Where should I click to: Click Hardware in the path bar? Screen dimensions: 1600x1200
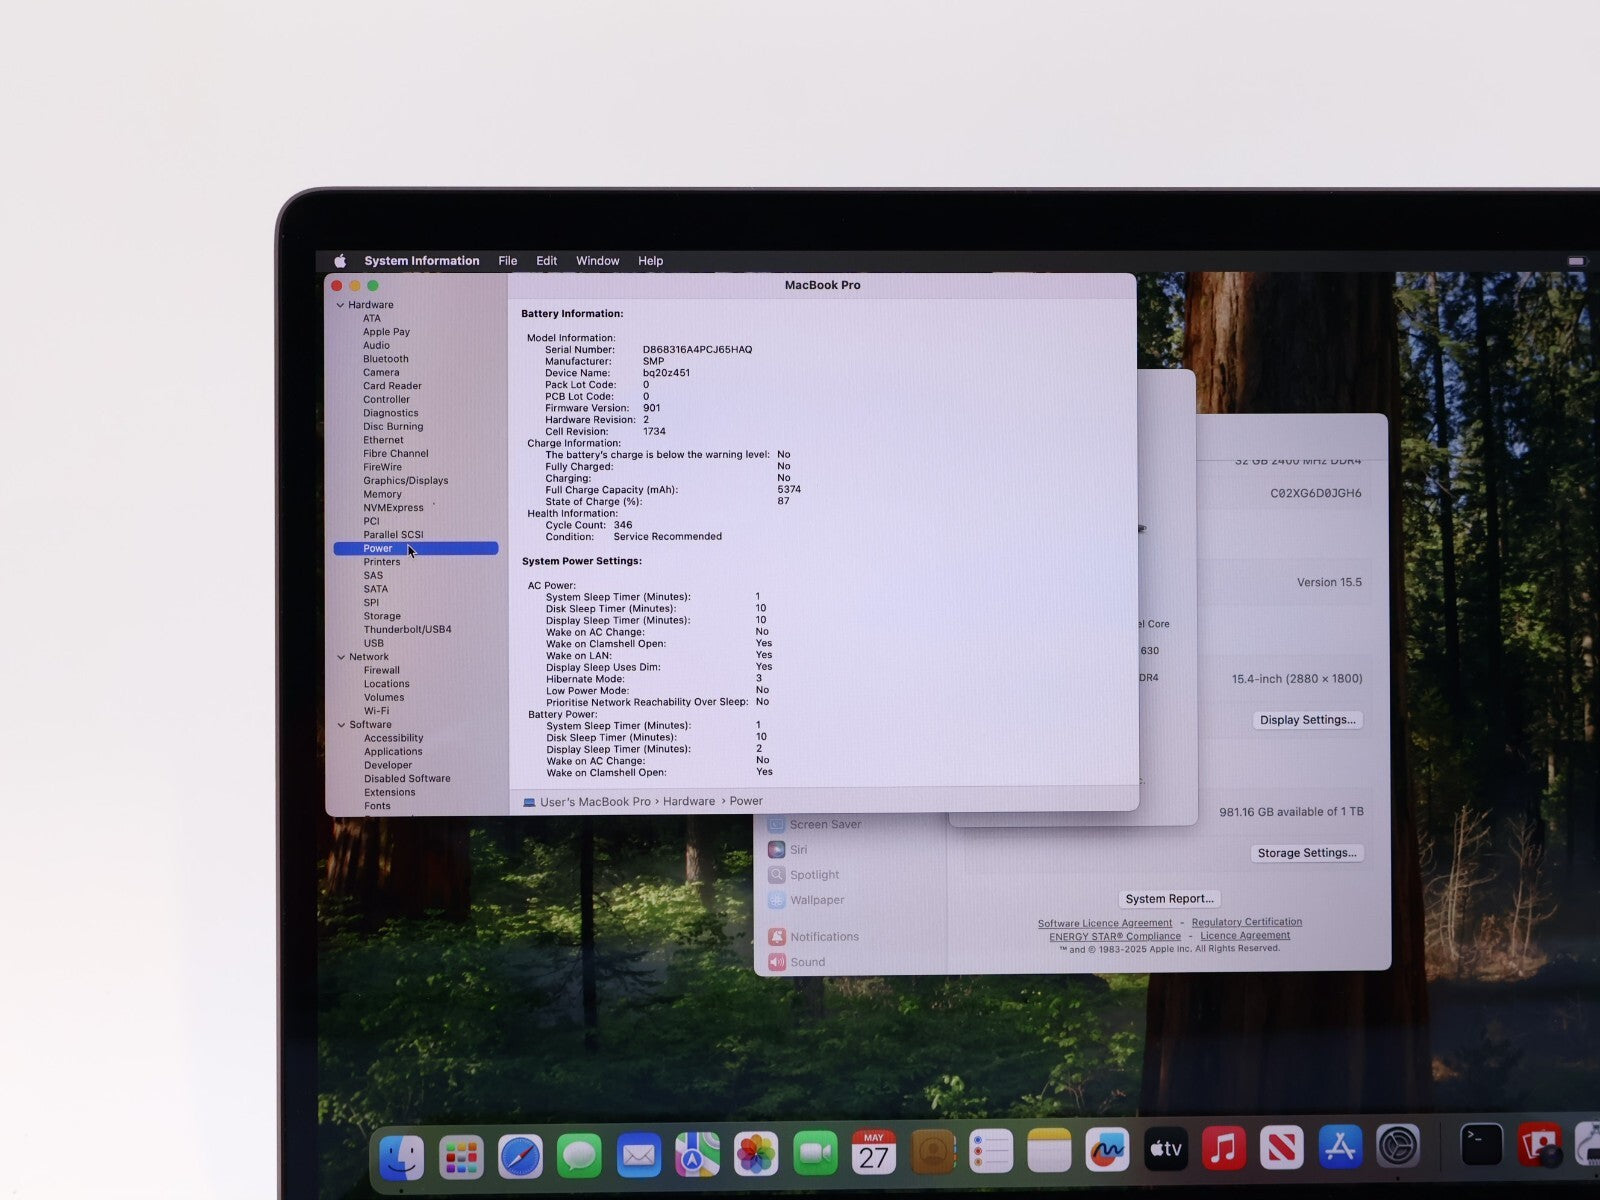point(689,802)
